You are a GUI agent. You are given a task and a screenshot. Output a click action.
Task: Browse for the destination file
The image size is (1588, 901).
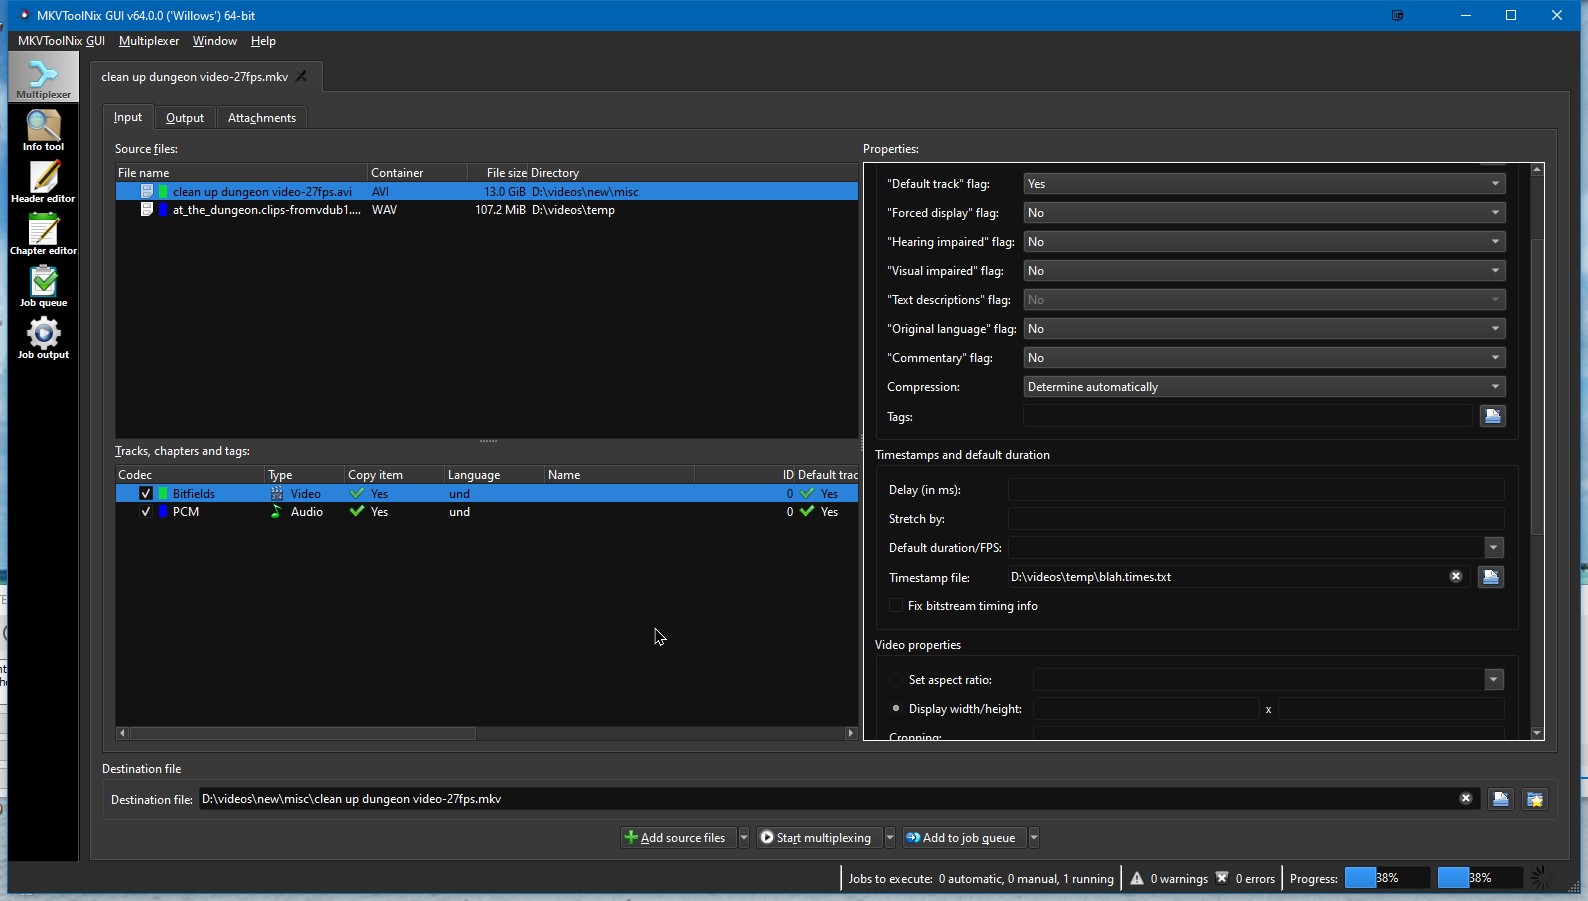1500,799
